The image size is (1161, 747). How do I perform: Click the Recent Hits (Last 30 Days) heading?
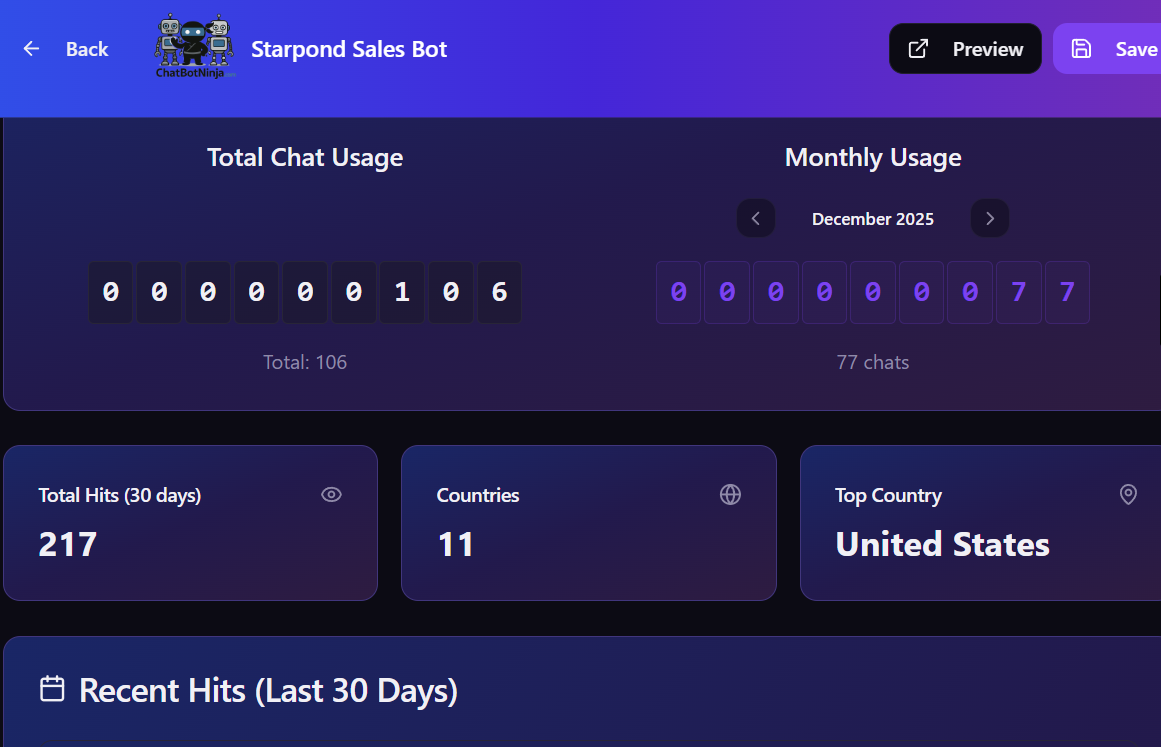268,690
